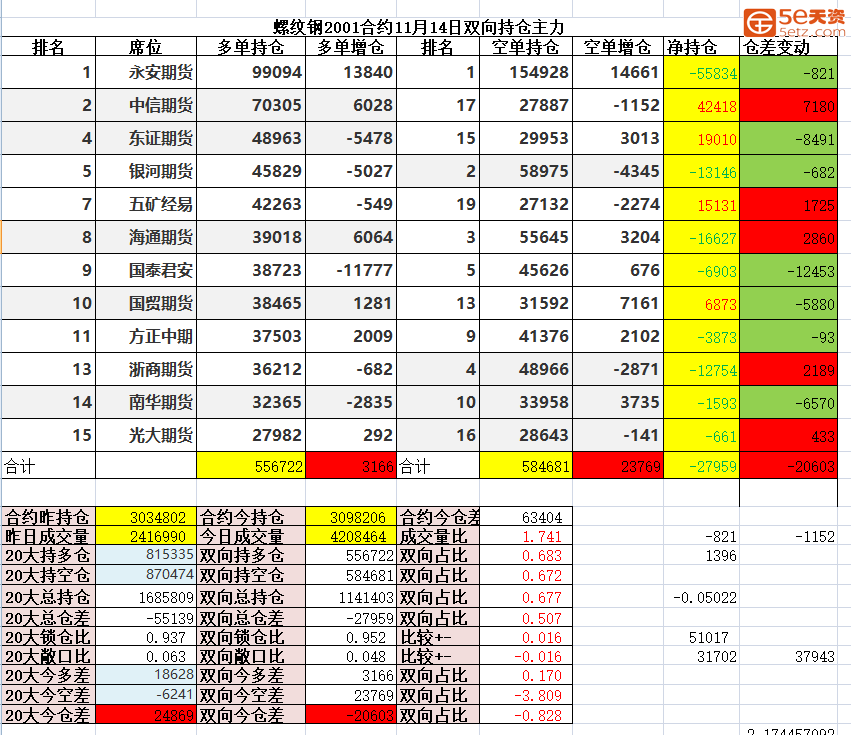
Task: Click the 国泰君安 seat cell
Action: coord(145,270)
